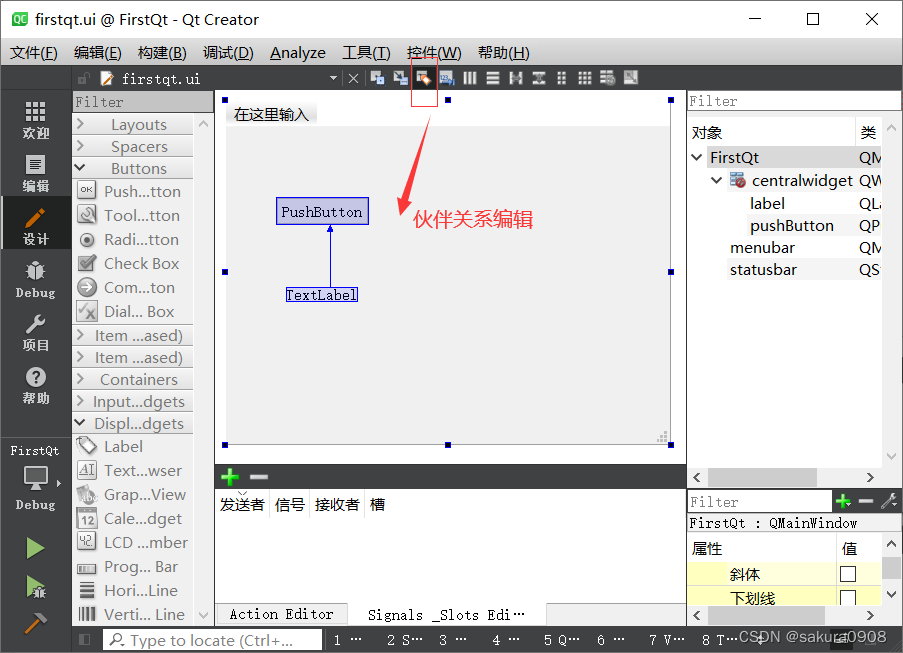Viewport: 903px width, 653px height.
Task: Pick Check Box widget in widget box
Action: (x=134, y=264)
